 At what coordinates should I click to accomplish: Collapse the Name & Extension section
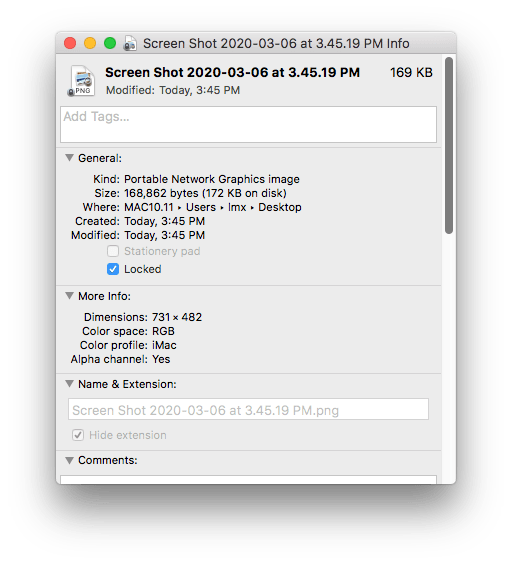tap(69, 384)
